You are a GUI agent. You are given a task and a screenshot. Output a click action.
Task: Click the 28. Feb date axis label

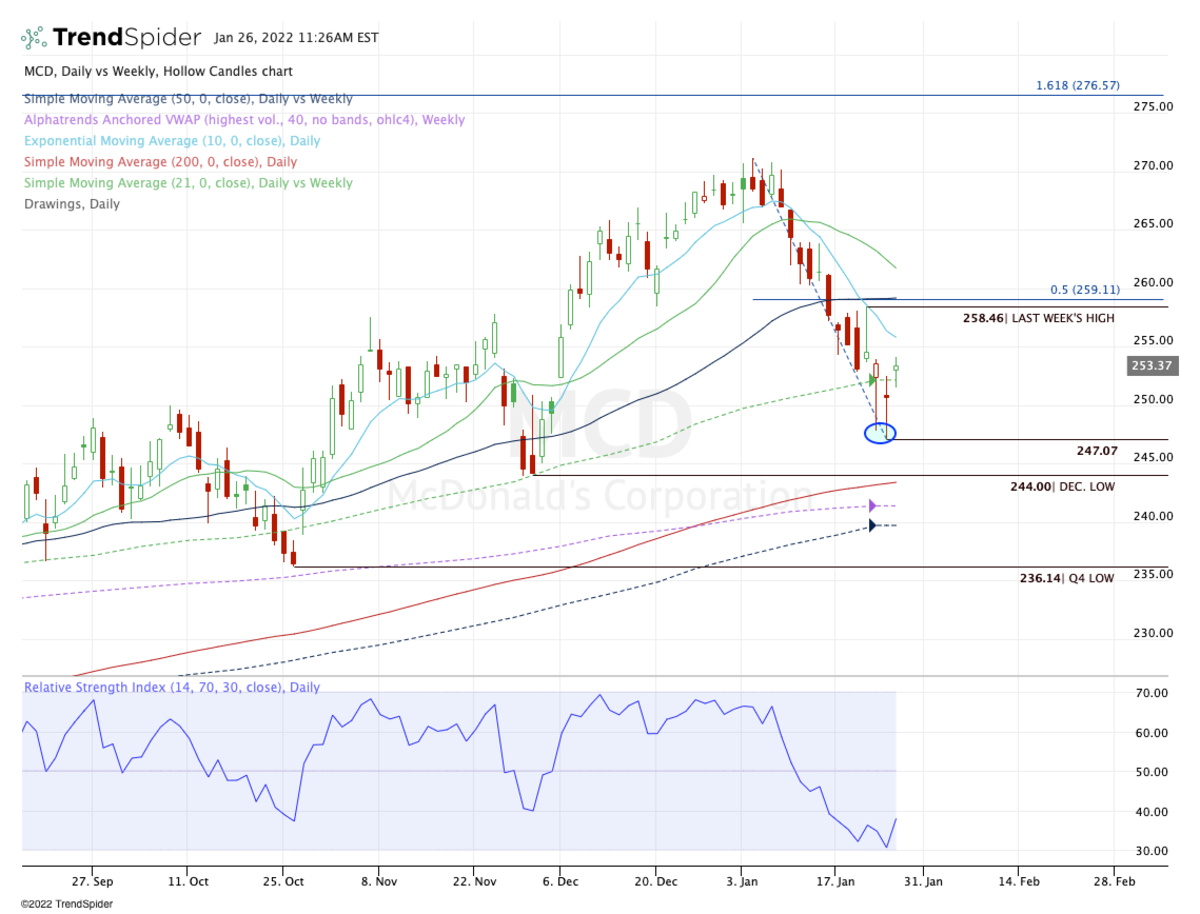pyautogui.click(x=1113, y=882)
